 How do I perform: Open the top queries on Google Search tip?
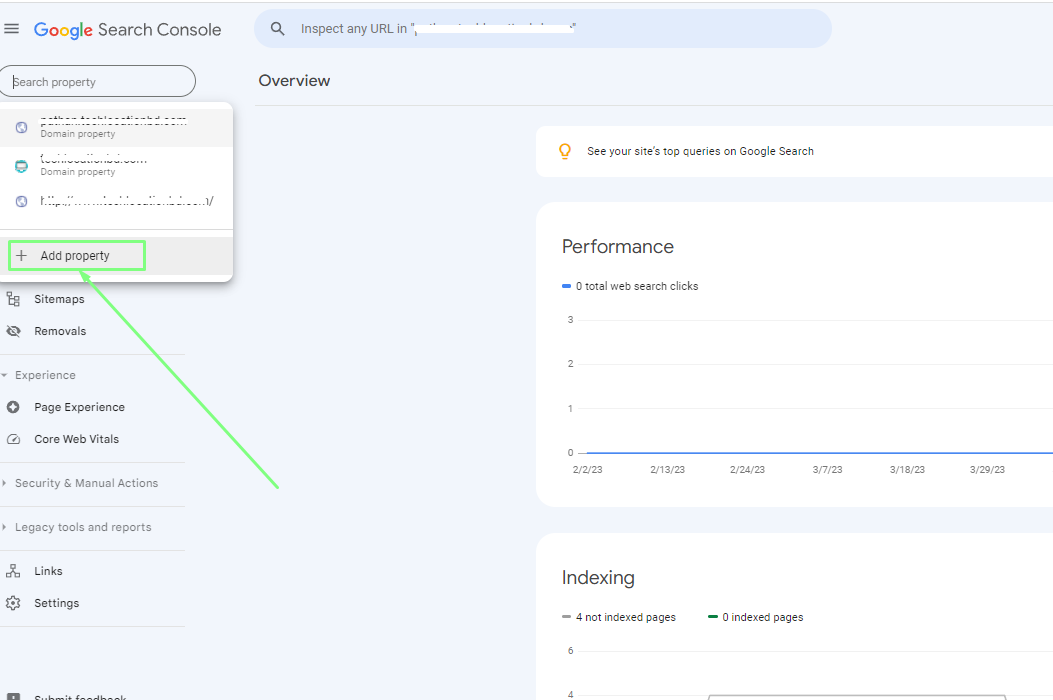700,151
